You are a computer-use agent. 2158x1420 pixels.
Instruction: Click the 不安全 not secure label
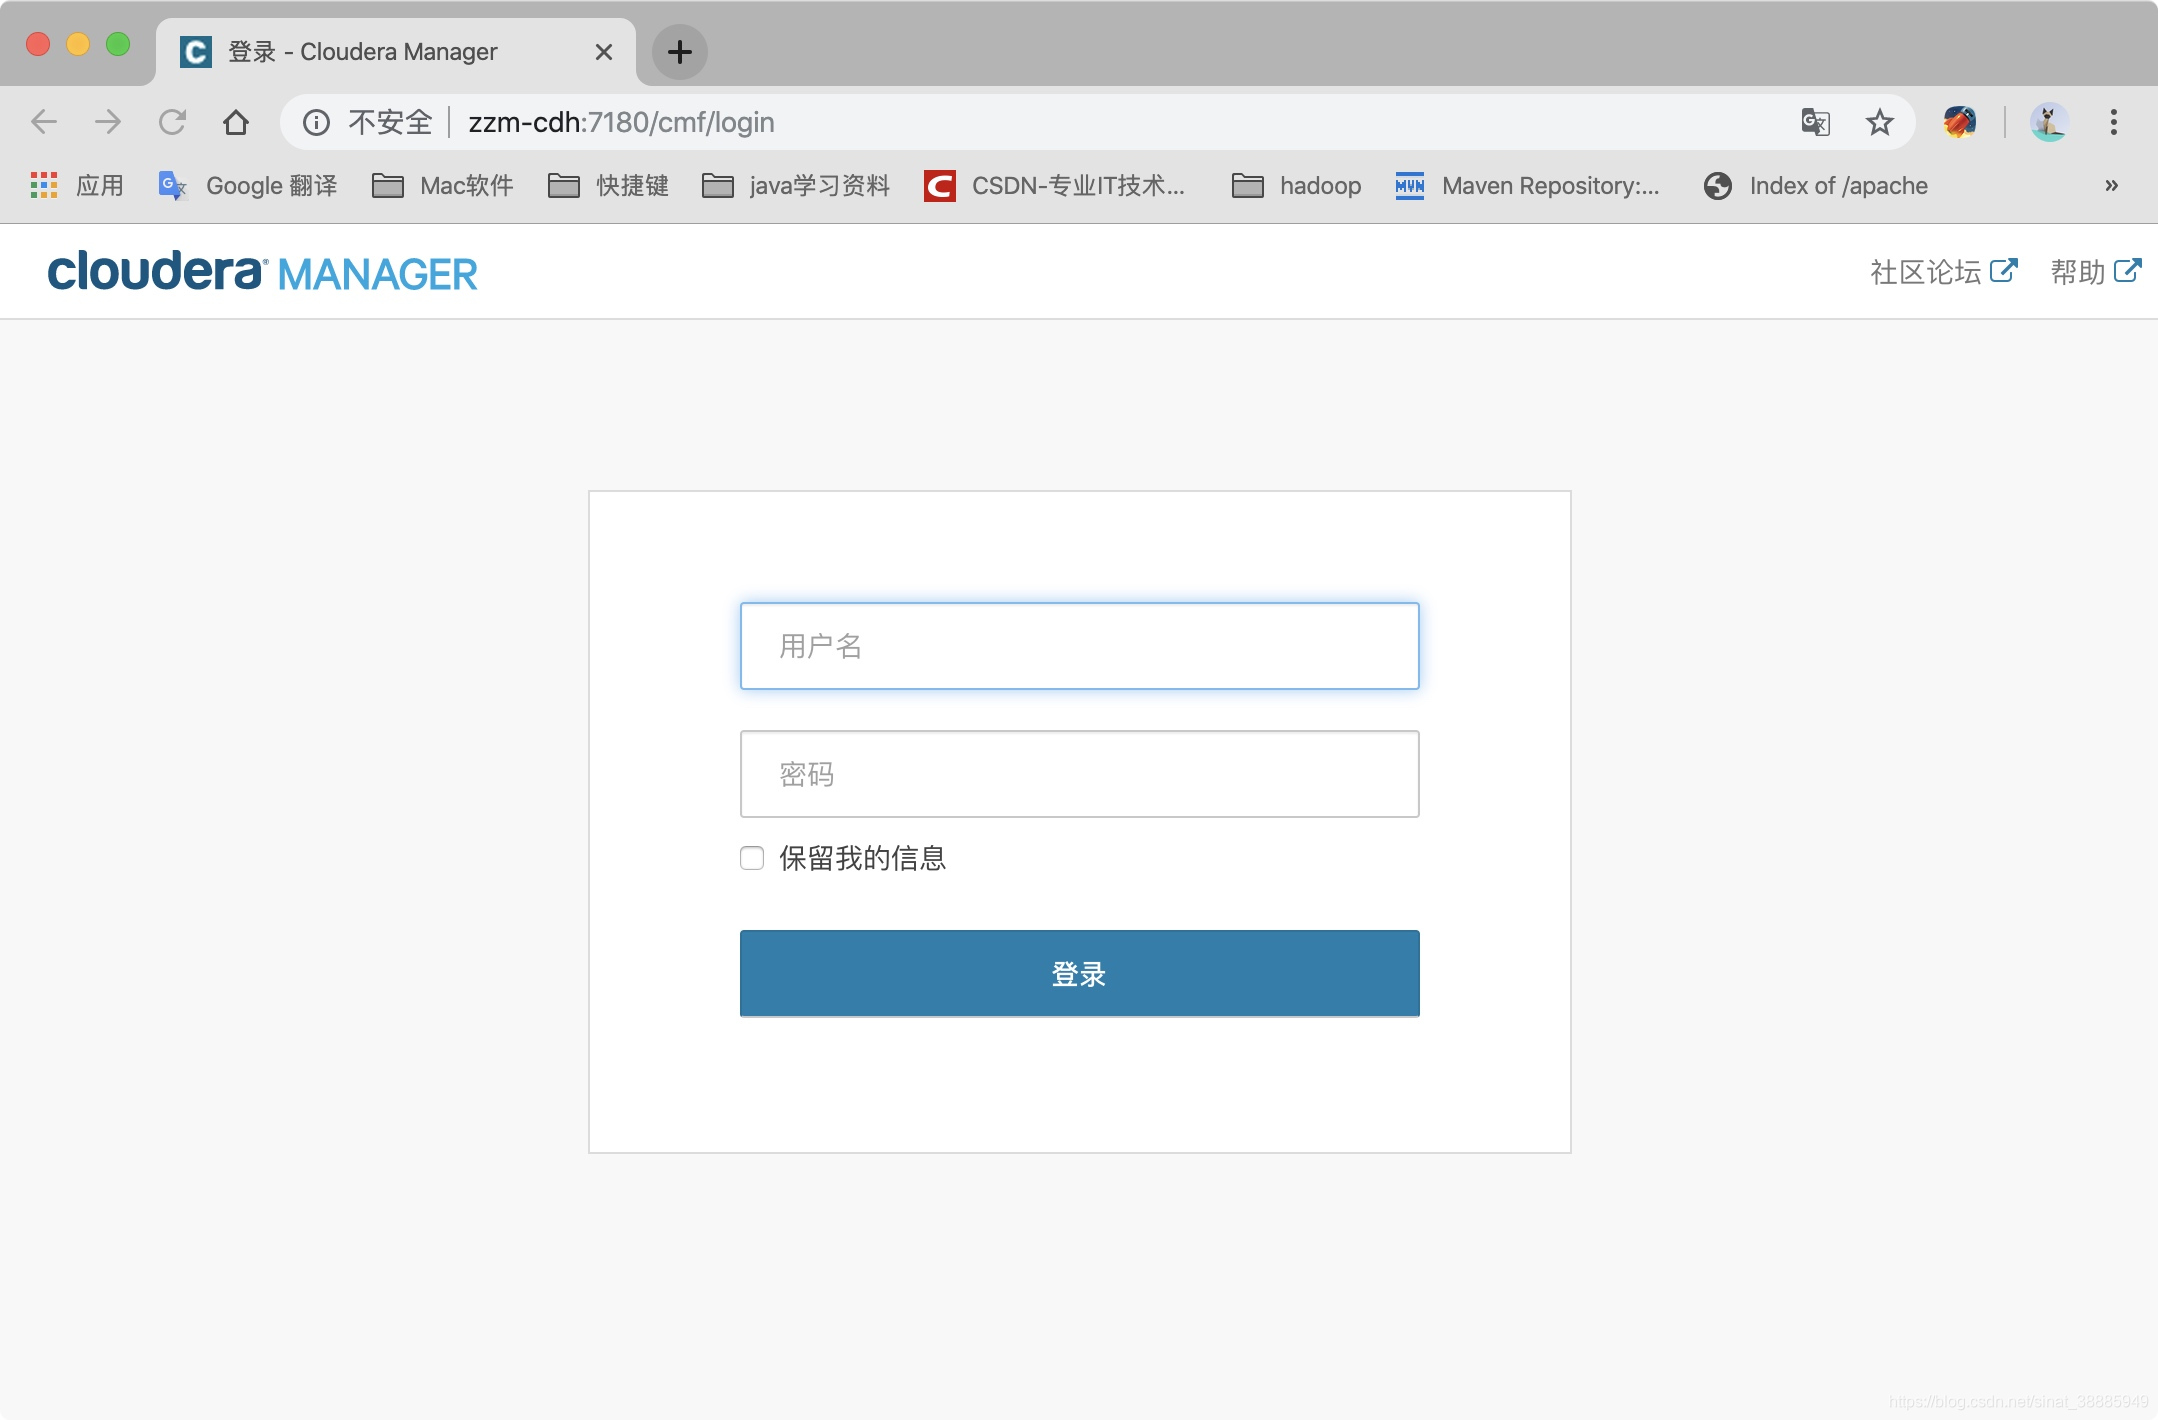coord(390,122)
